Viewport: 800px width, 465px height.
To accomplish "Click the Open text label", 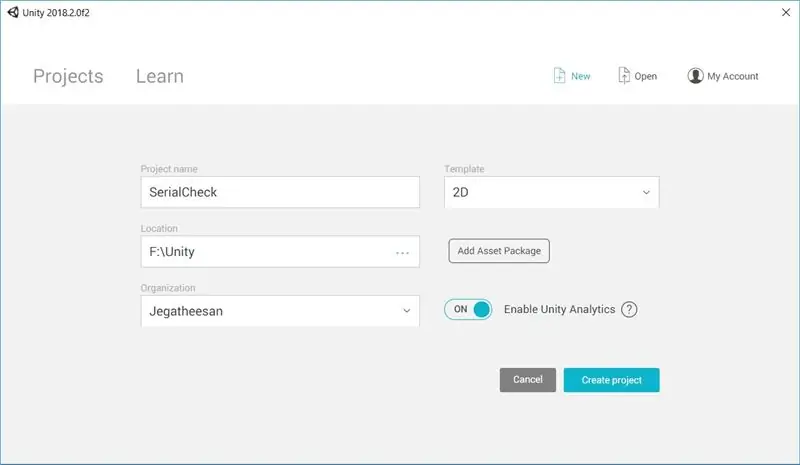I will pyautogui.click(x=645, y=76).
